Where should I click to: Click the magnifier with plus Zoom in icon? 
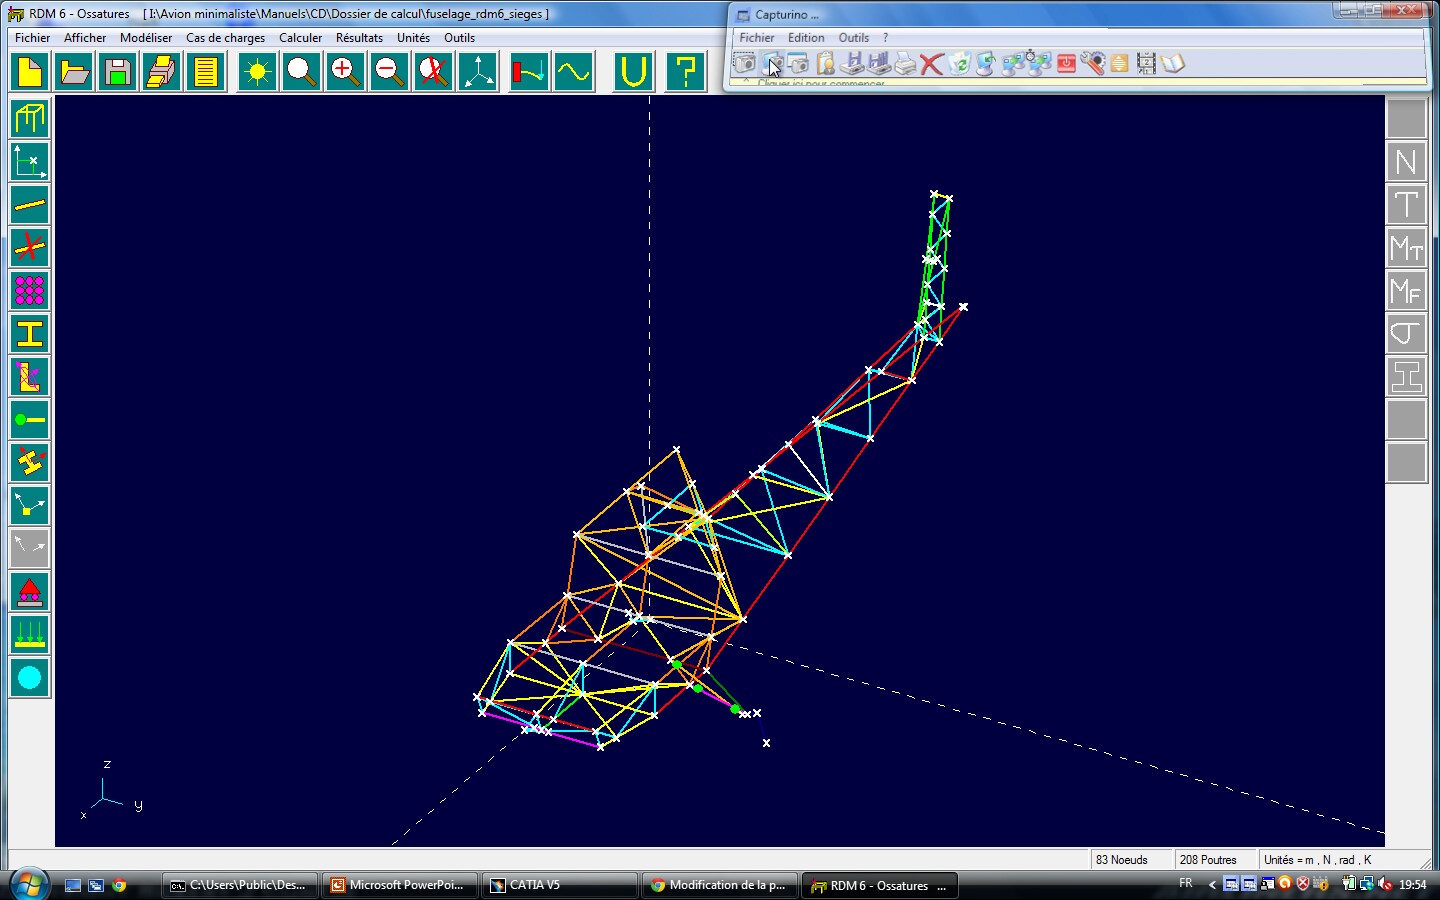coord(345,72)
